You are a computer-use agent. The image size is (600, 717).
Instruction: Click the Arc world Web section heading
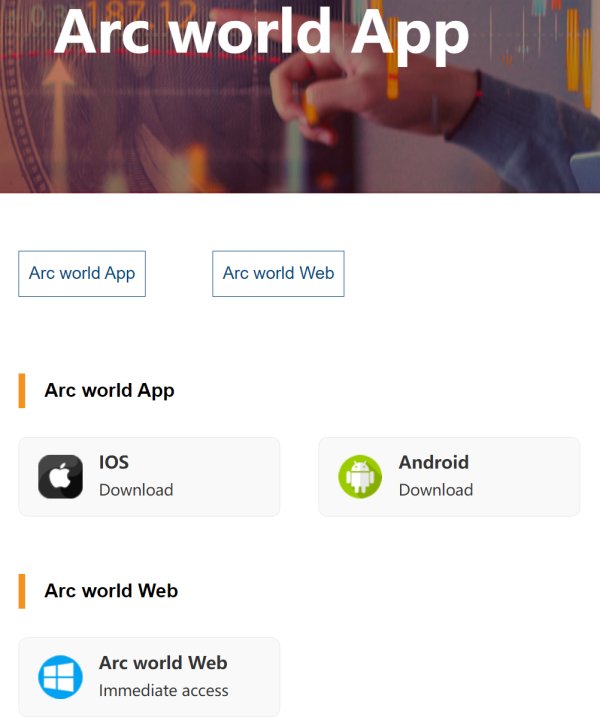pos(111,591)
